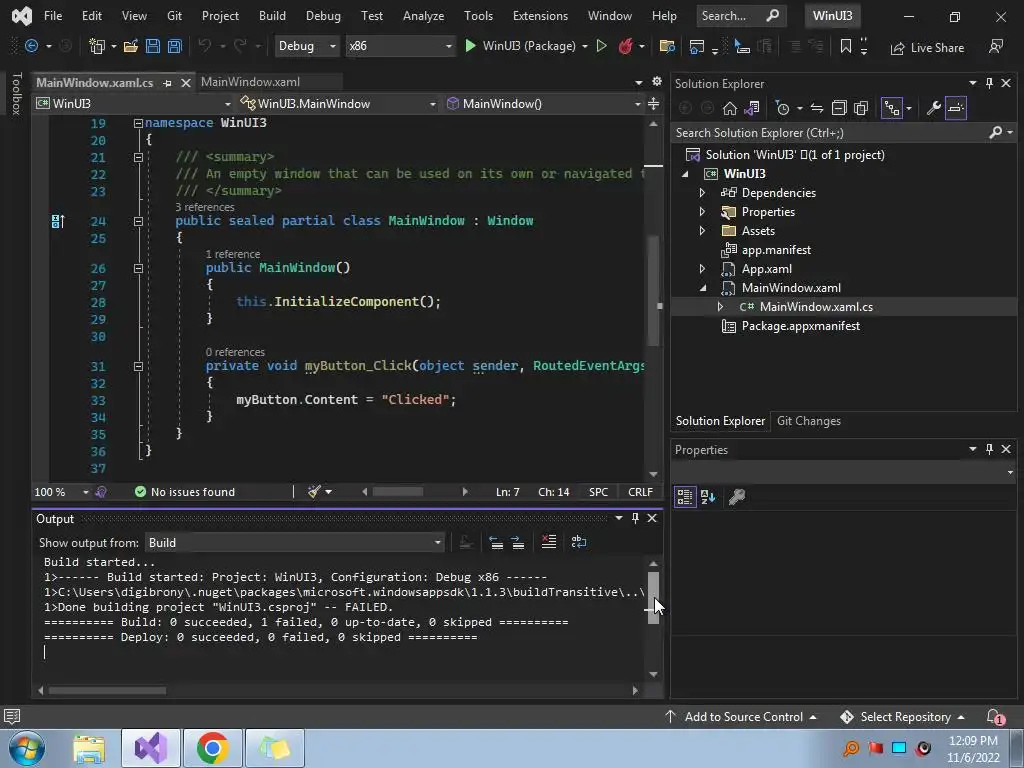
Task: Click the feedback person icon
Action: (x=996, y=46)
